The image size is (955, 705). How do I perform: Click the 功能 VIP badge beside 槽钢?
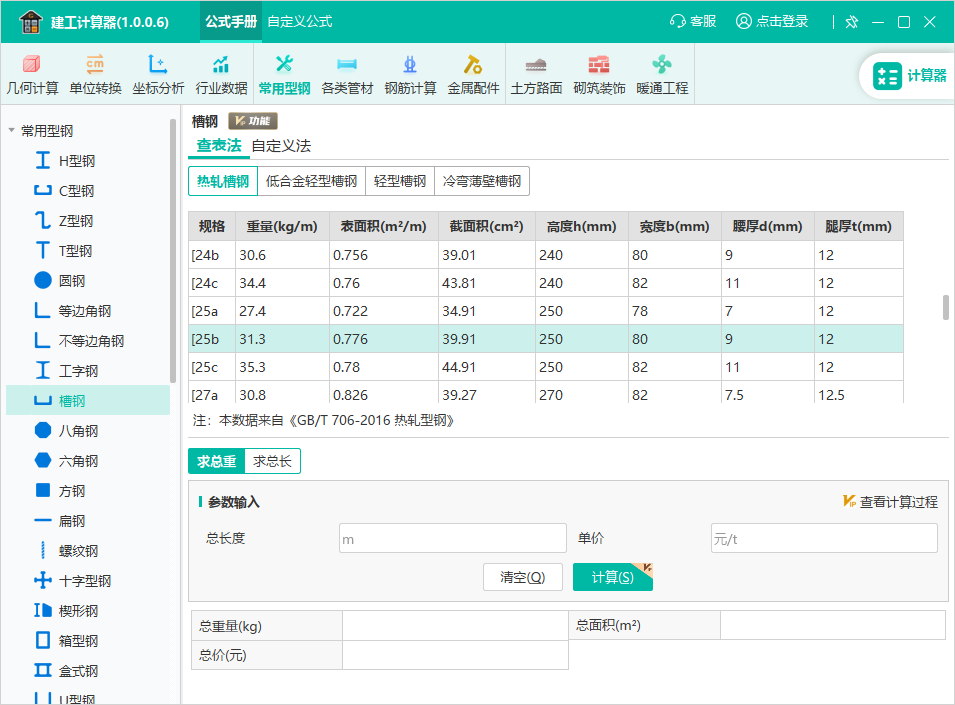(253, 121)
